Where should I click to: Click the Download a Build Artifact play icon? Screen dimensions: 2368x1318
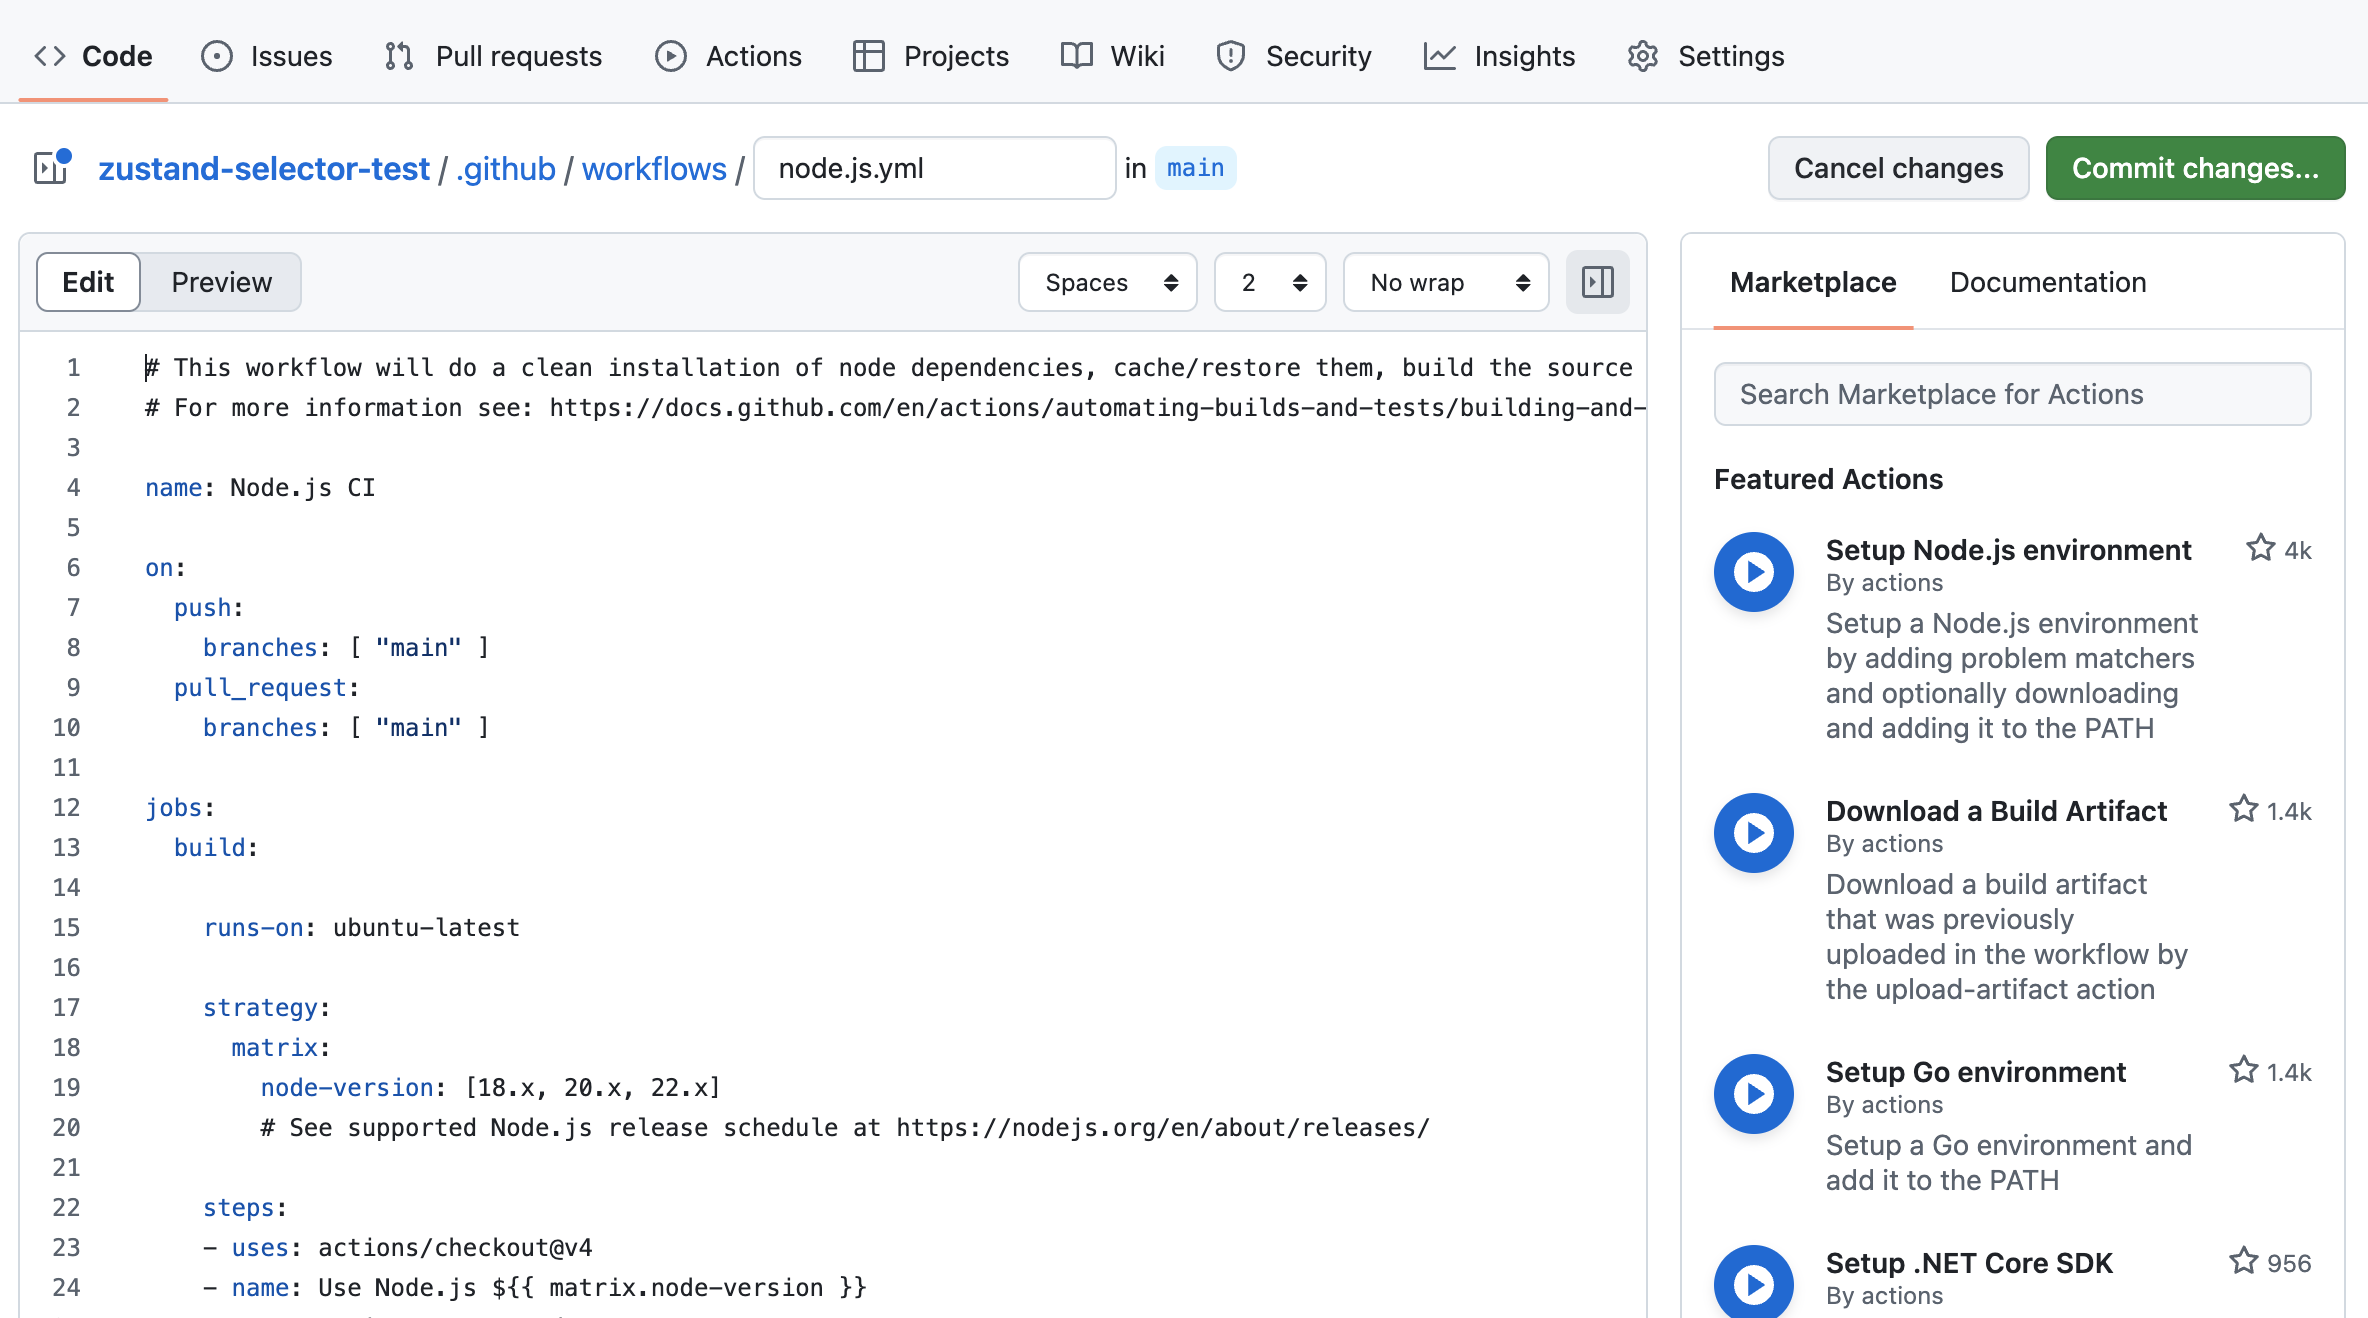click(1753, 833)
